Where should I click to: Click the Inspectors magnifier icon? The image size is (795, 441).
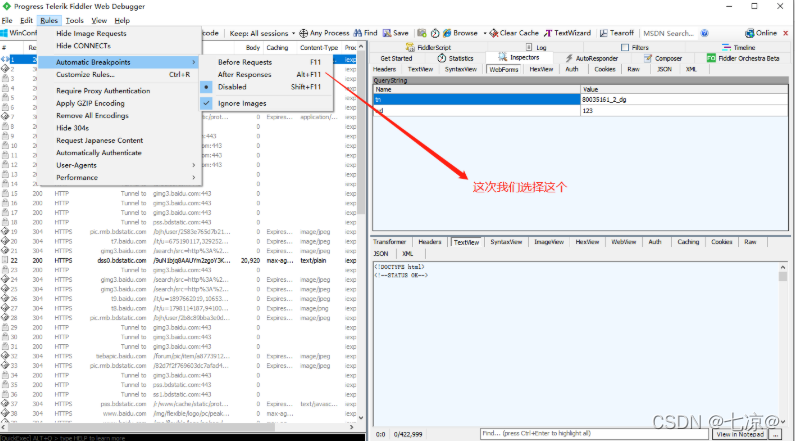click(x=502, y=57)
